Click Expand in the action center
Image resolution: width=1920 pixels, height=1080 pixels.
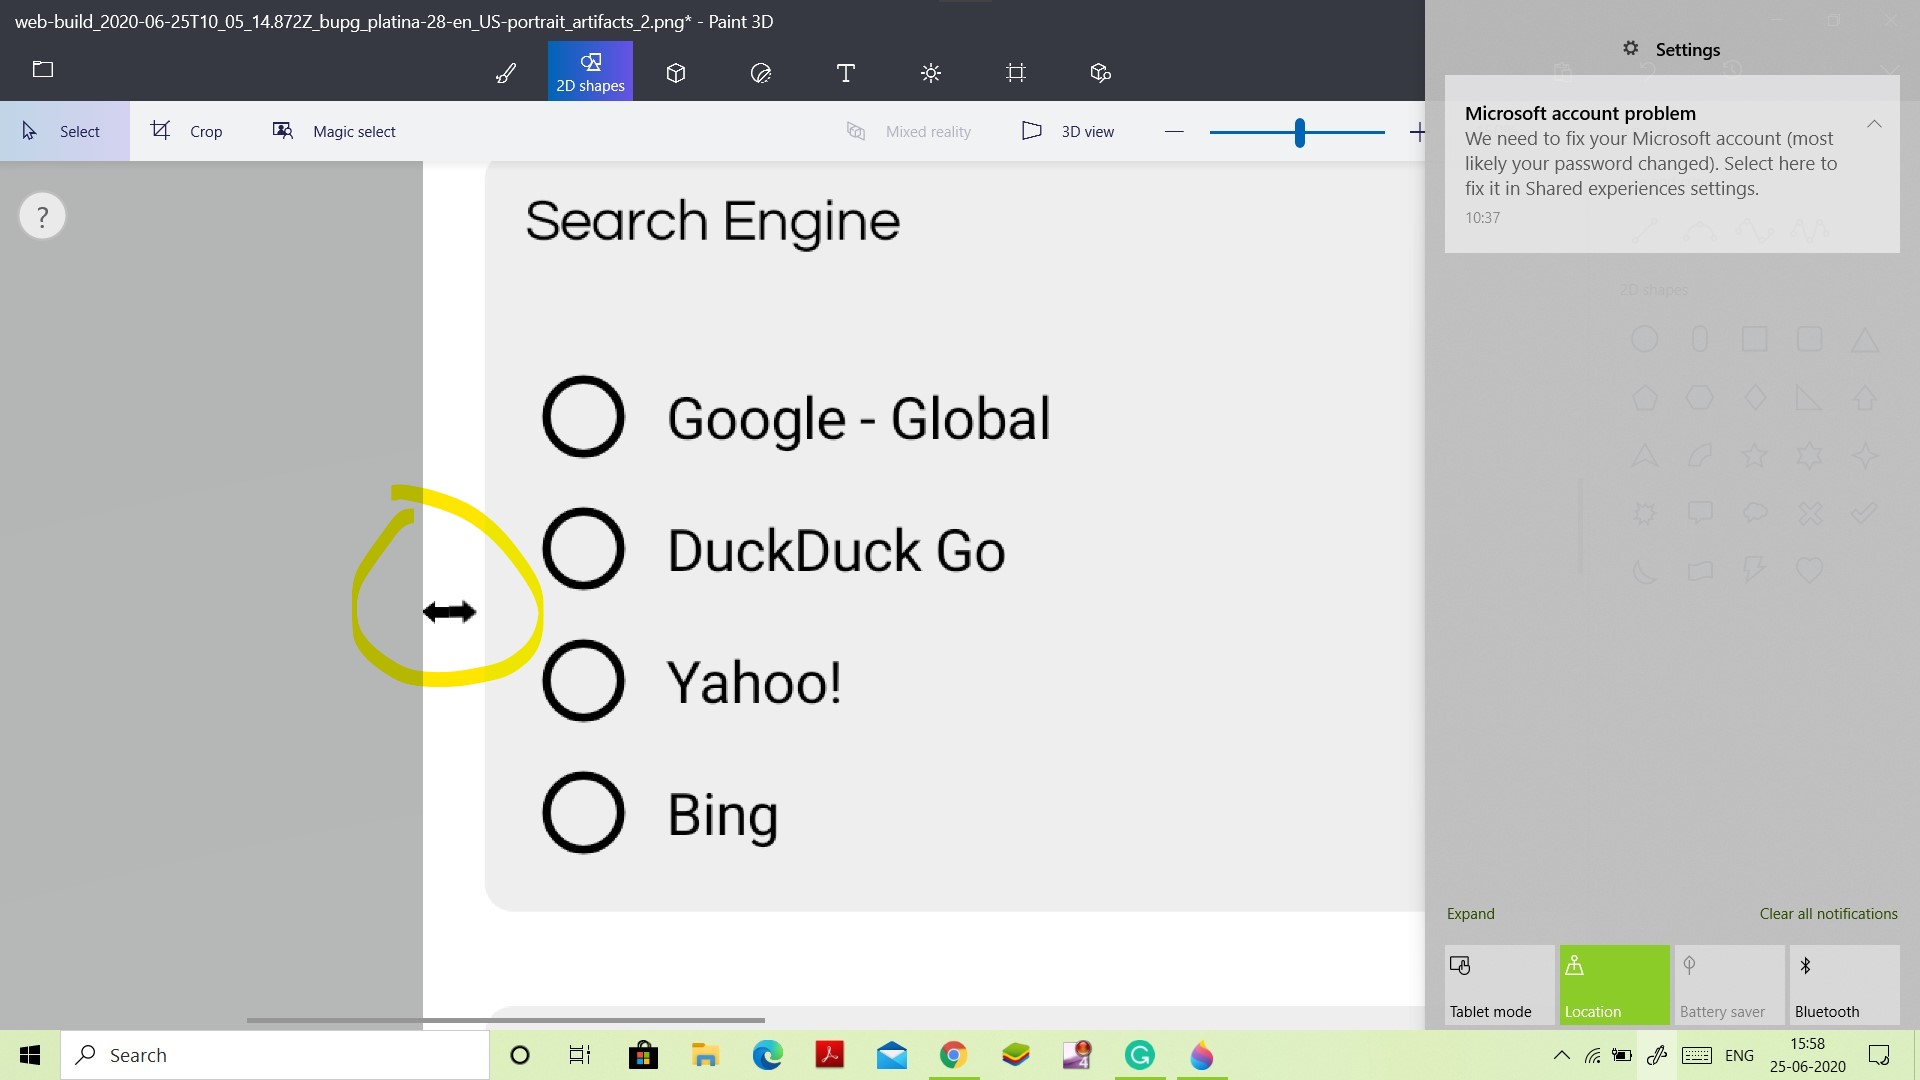click(x=1470, y=913)
